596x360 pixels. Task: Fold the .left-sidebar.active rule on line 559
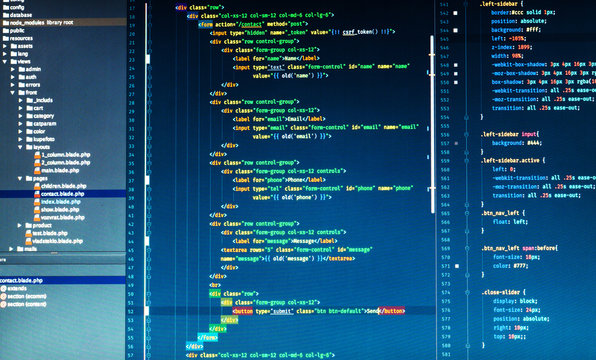point(466,161)
